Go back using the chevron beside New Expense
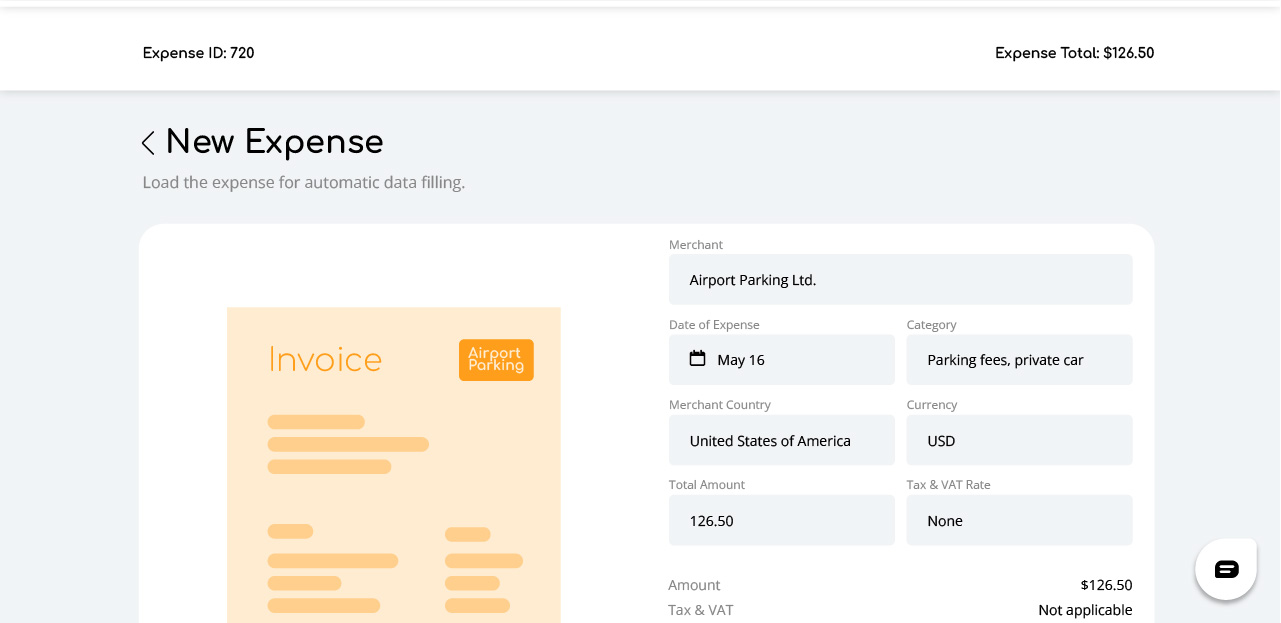 pyautogui.click(x=148, y=143)
